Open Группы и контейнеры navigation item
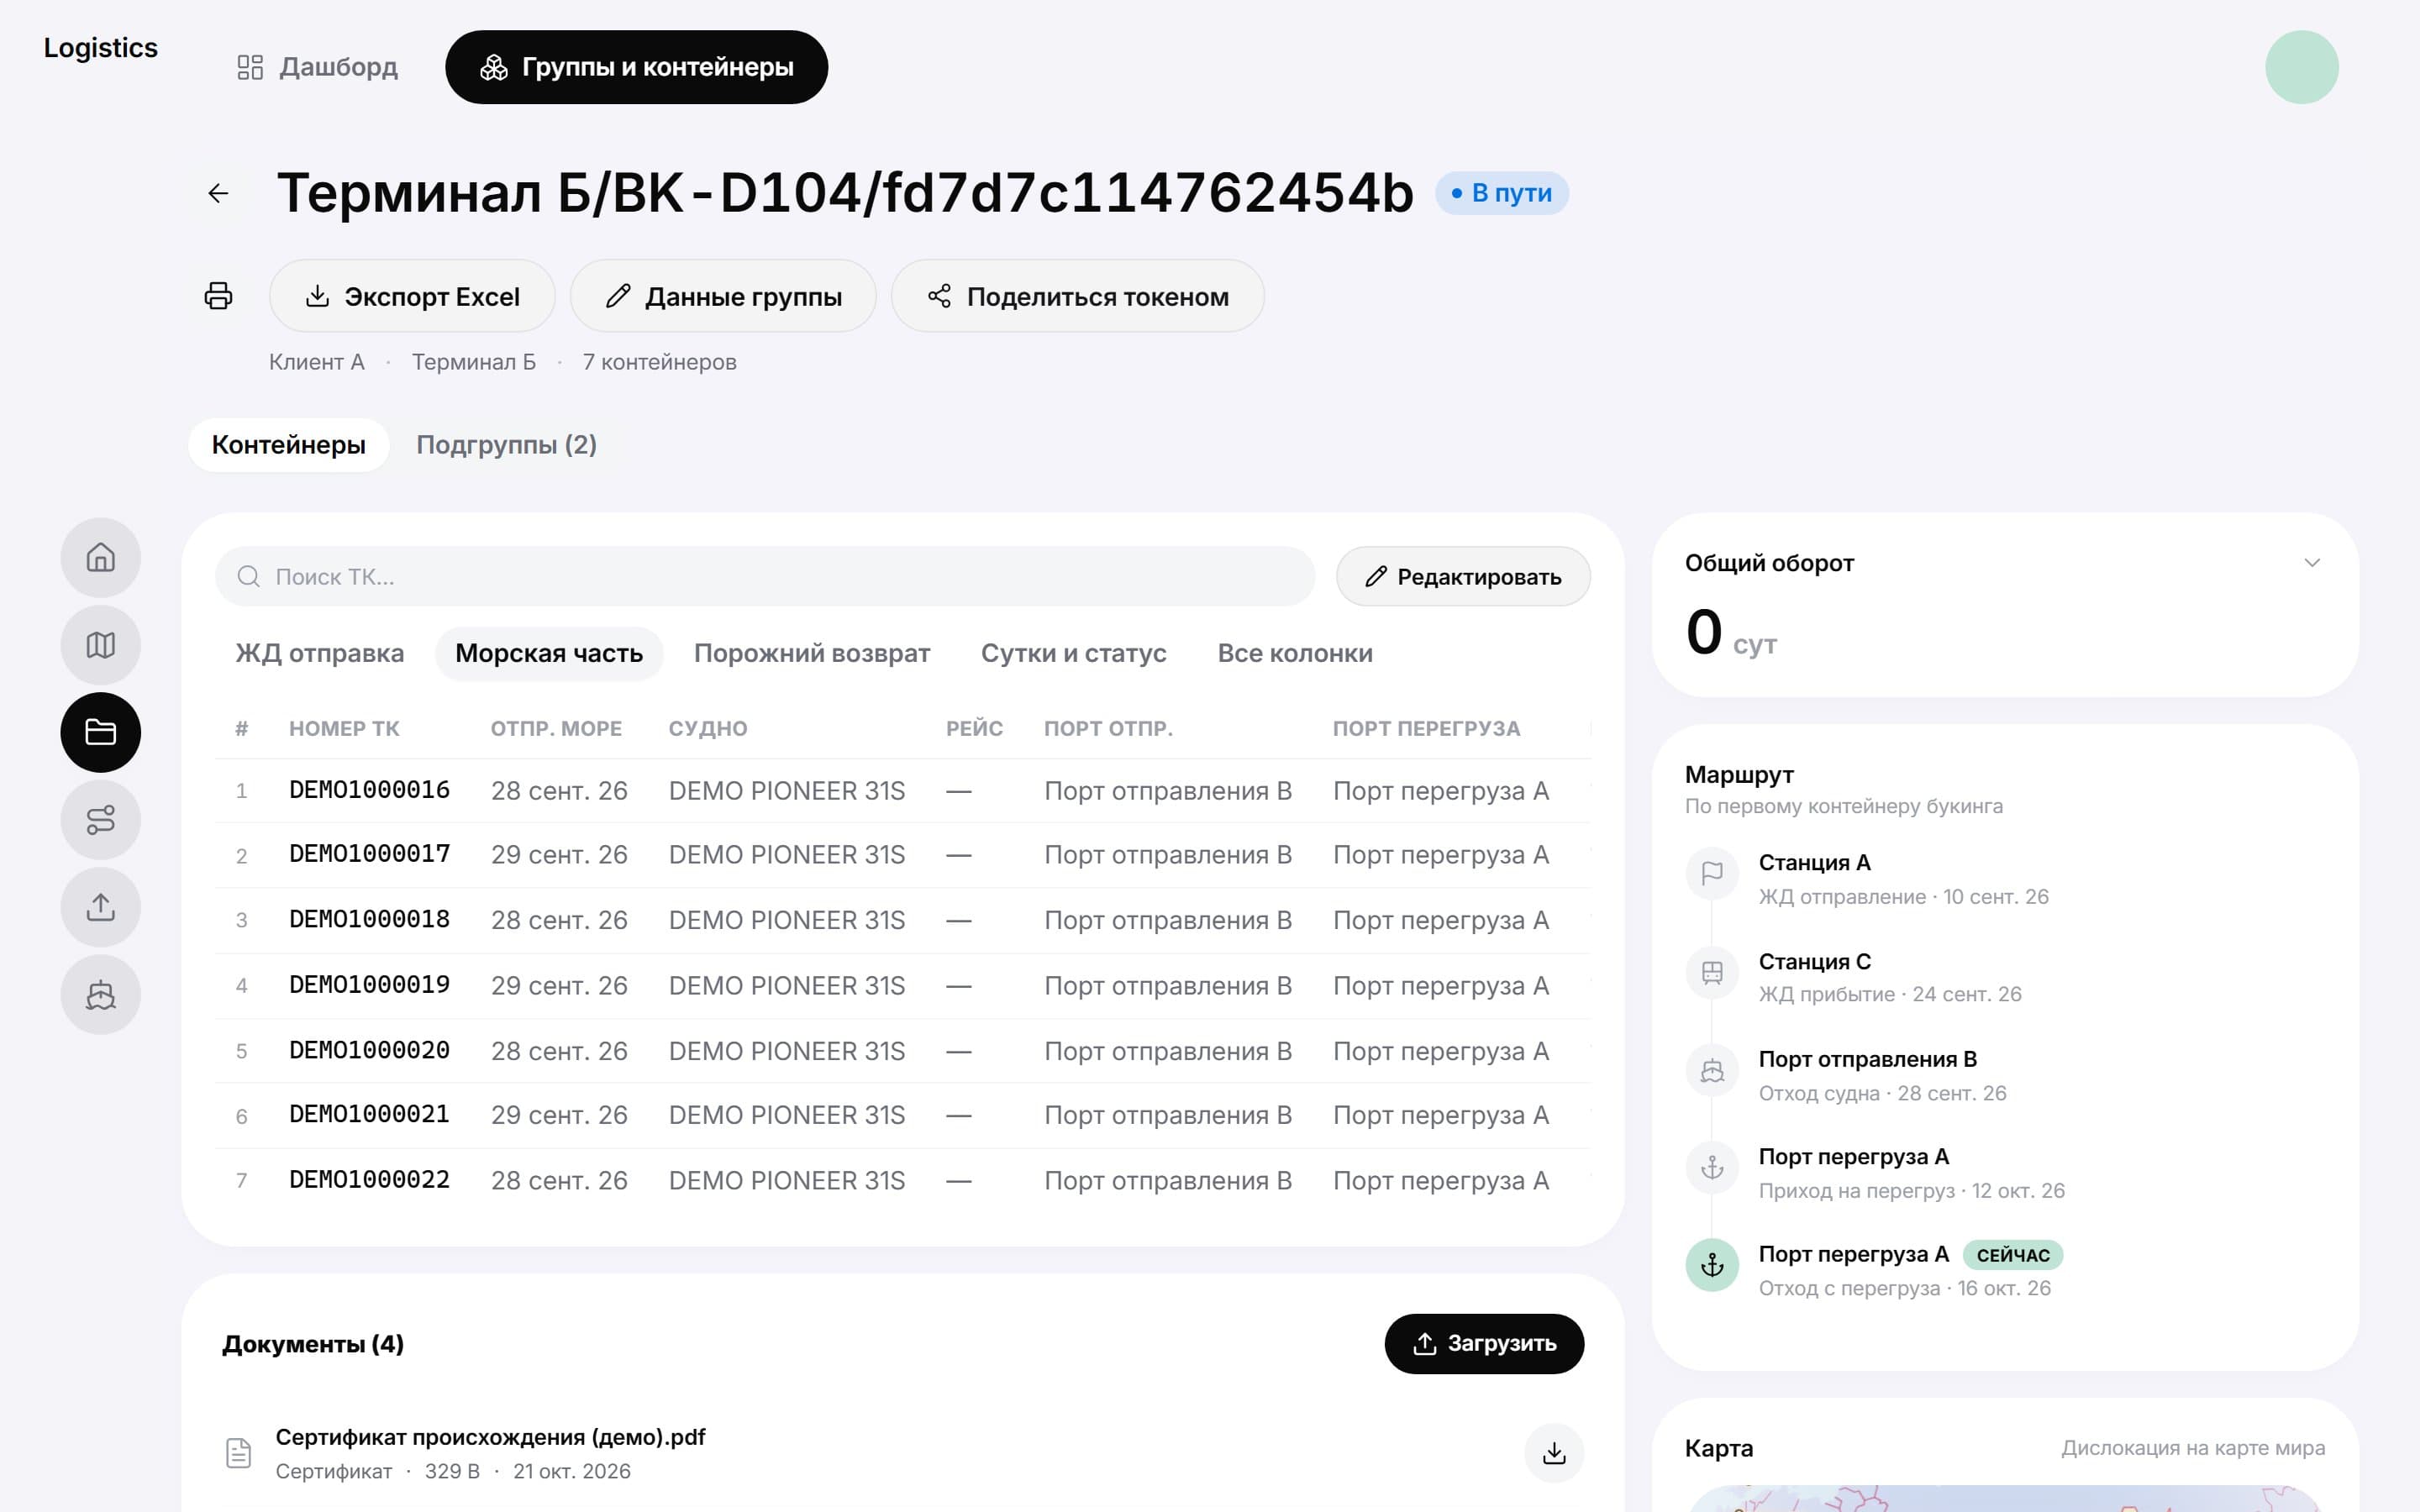This screenshot has width=2420, height=1512. point(636,67)
